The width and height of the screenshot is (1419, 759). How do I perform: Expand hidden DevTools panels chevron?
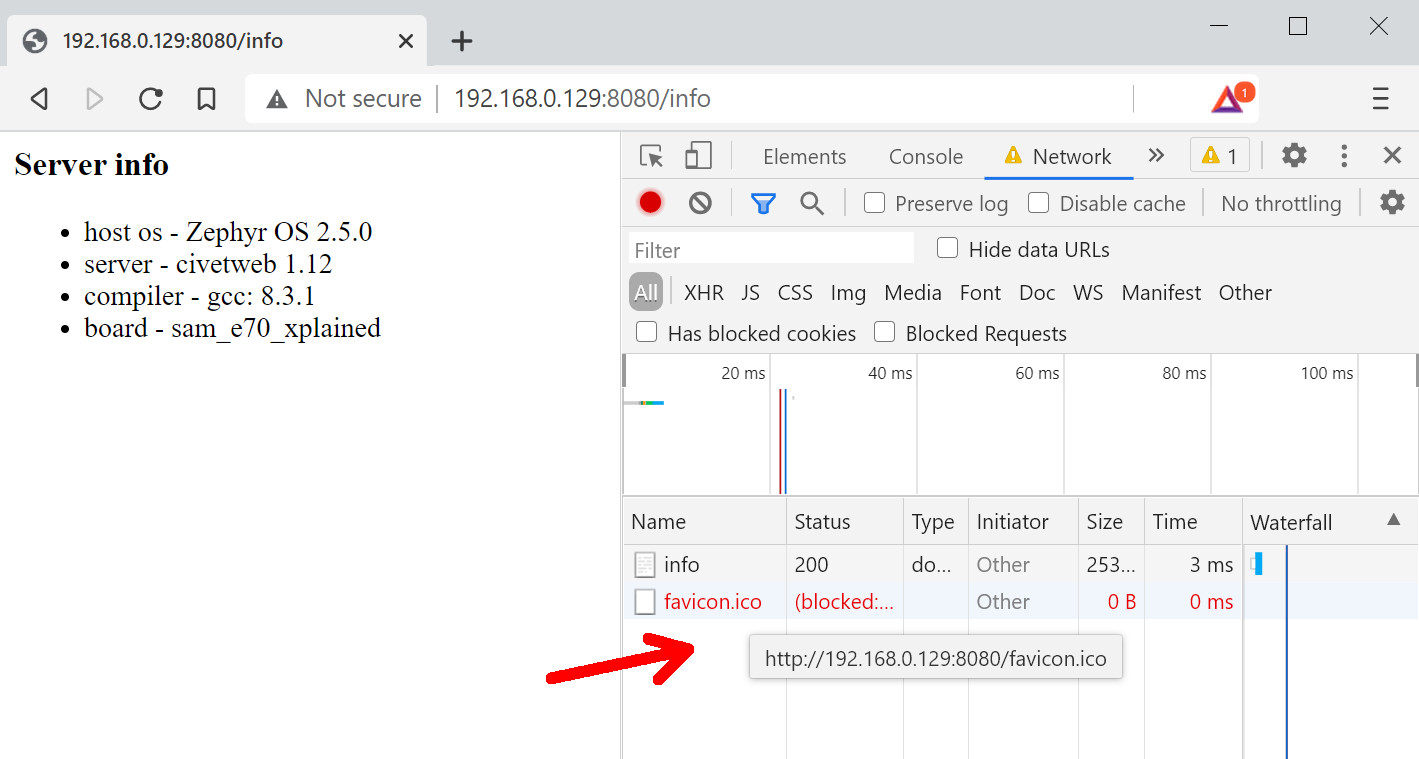(x=1156, y=155)
